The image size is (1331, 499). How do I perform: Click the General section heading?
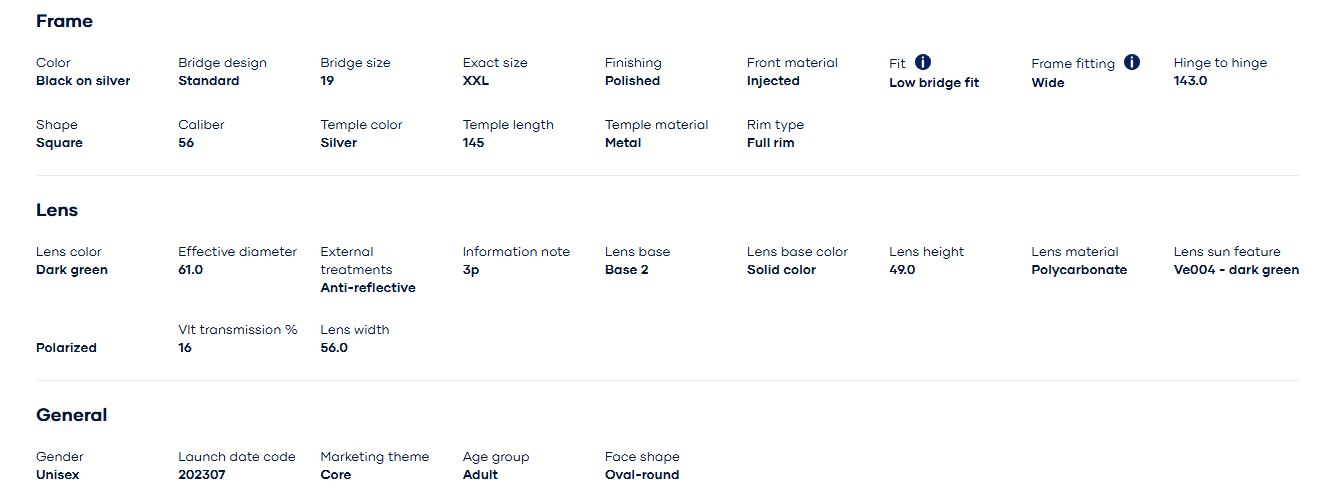[71, 415]
